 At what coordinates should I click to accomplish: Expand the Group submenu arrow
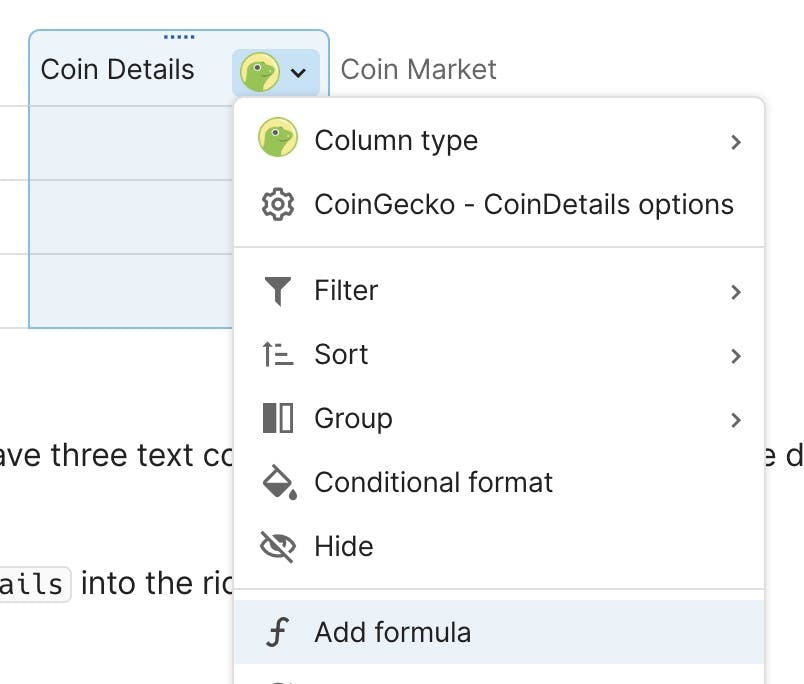736,419
